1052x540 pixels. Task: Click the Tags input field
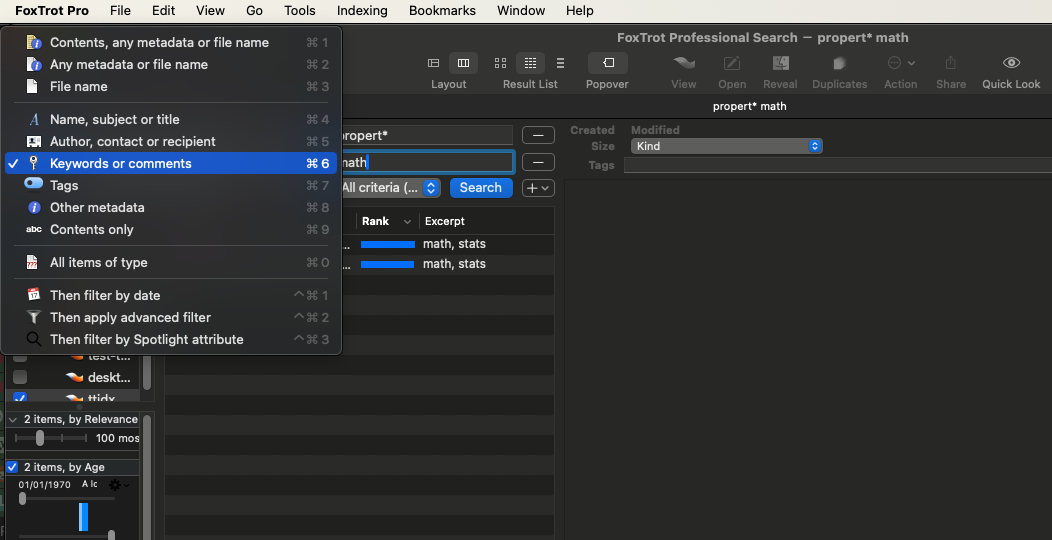point(836,165)
